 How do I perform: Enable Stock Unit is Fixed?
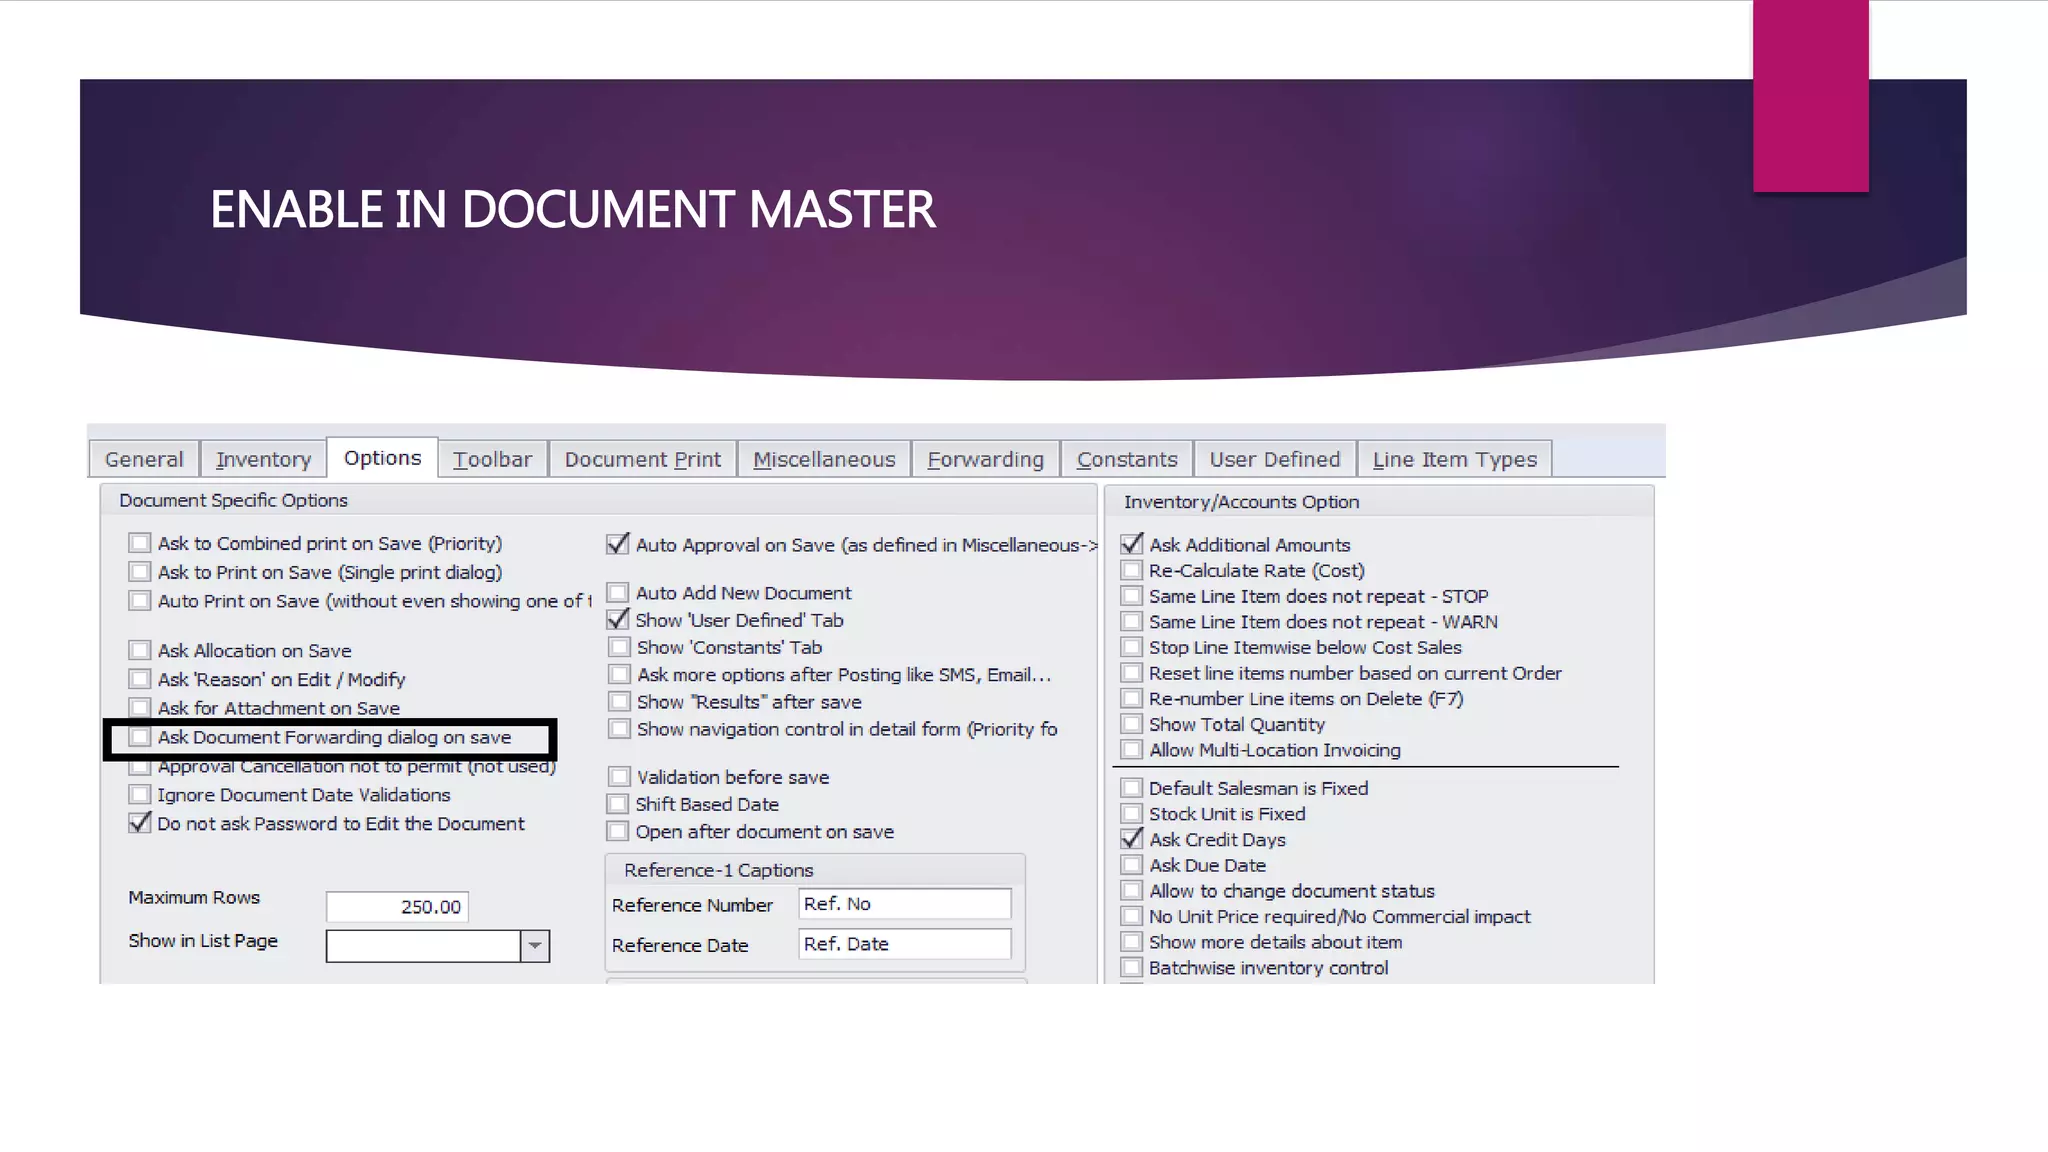(1131, 814)
